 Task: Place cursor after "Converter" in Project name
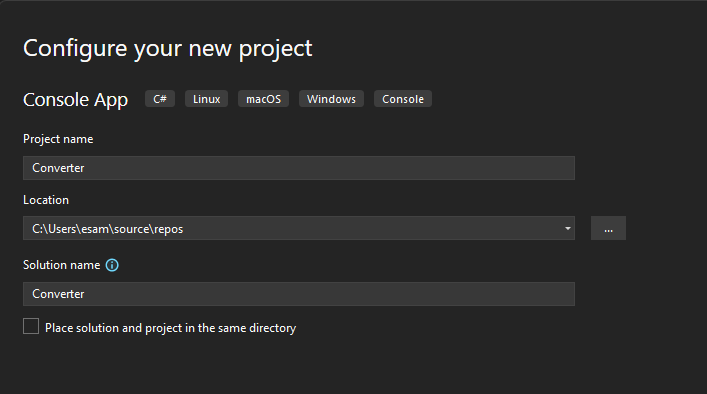pyautogui.click(x=85, y=168)
